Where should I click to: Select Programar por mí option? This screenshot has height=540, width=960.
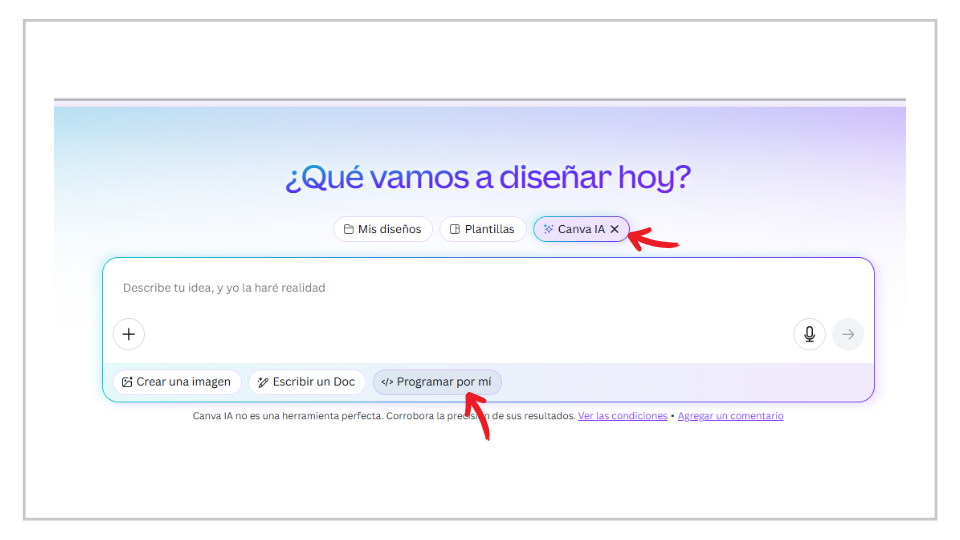437,382
